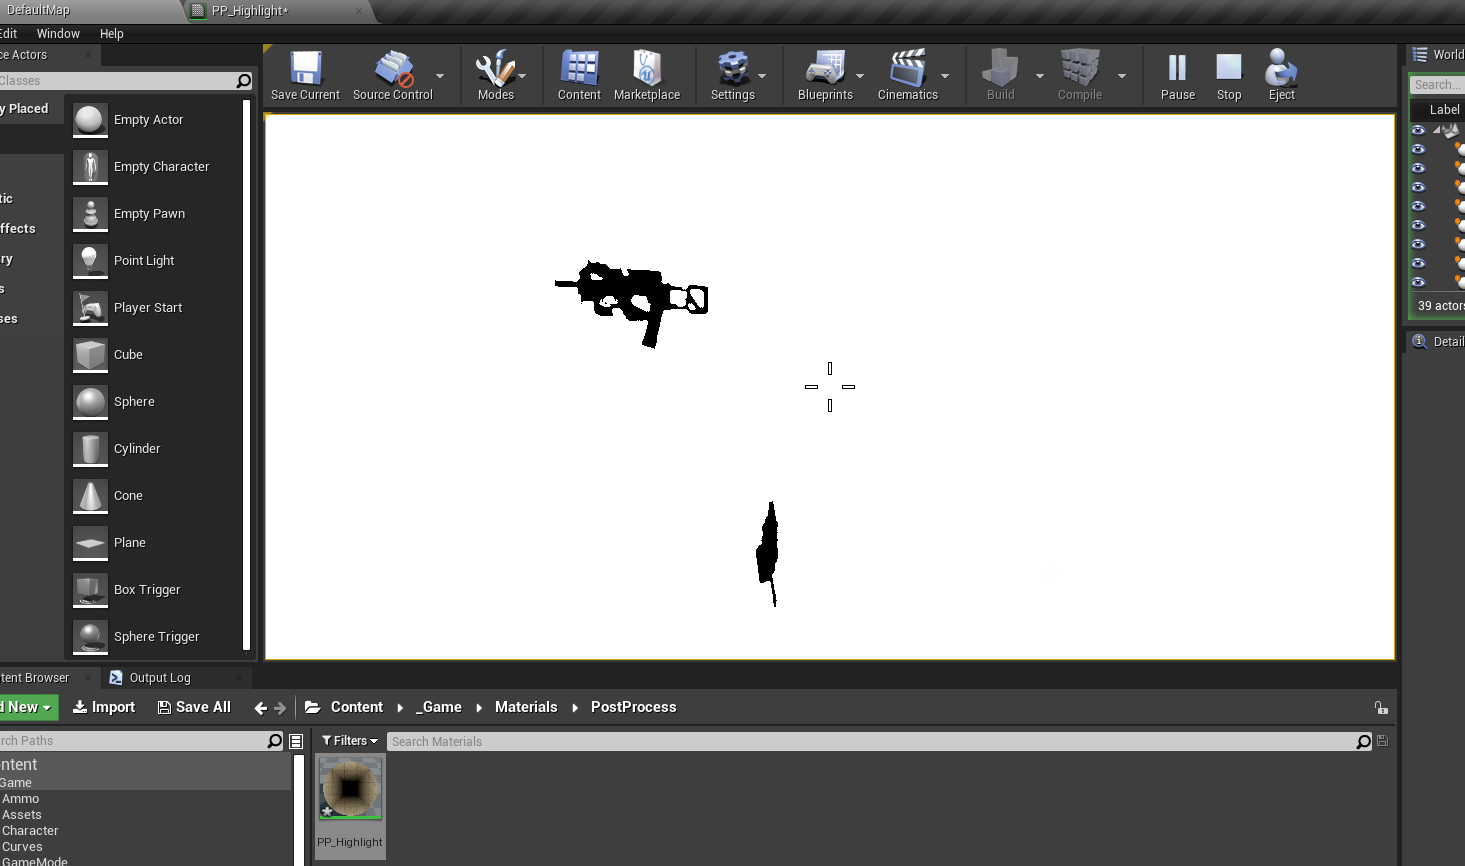Open the Details panel tab
The width and height of the screenshot is (1465, 866).
pos(1438,342)
